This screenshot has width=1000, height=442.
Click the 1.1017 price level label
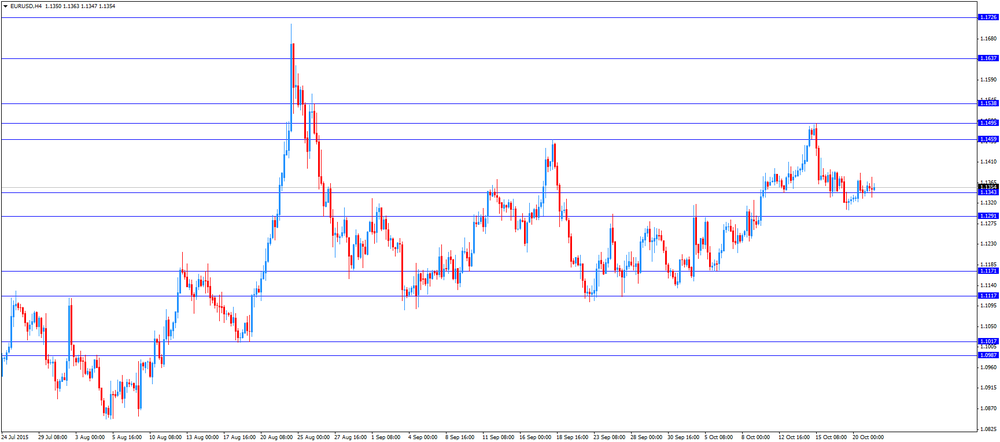(x=987, y=341)
